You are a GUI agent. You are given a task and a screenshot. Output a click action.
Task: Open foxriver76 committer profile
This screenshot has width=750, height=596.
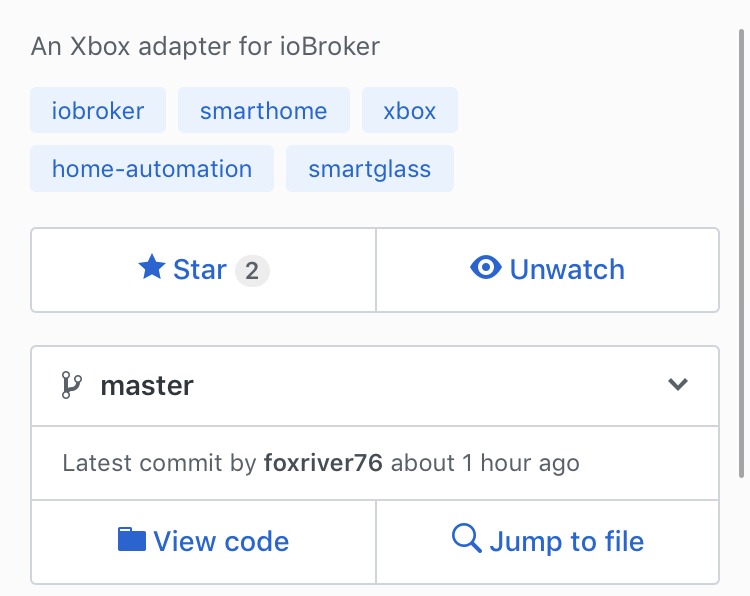(x=323, y=463)
